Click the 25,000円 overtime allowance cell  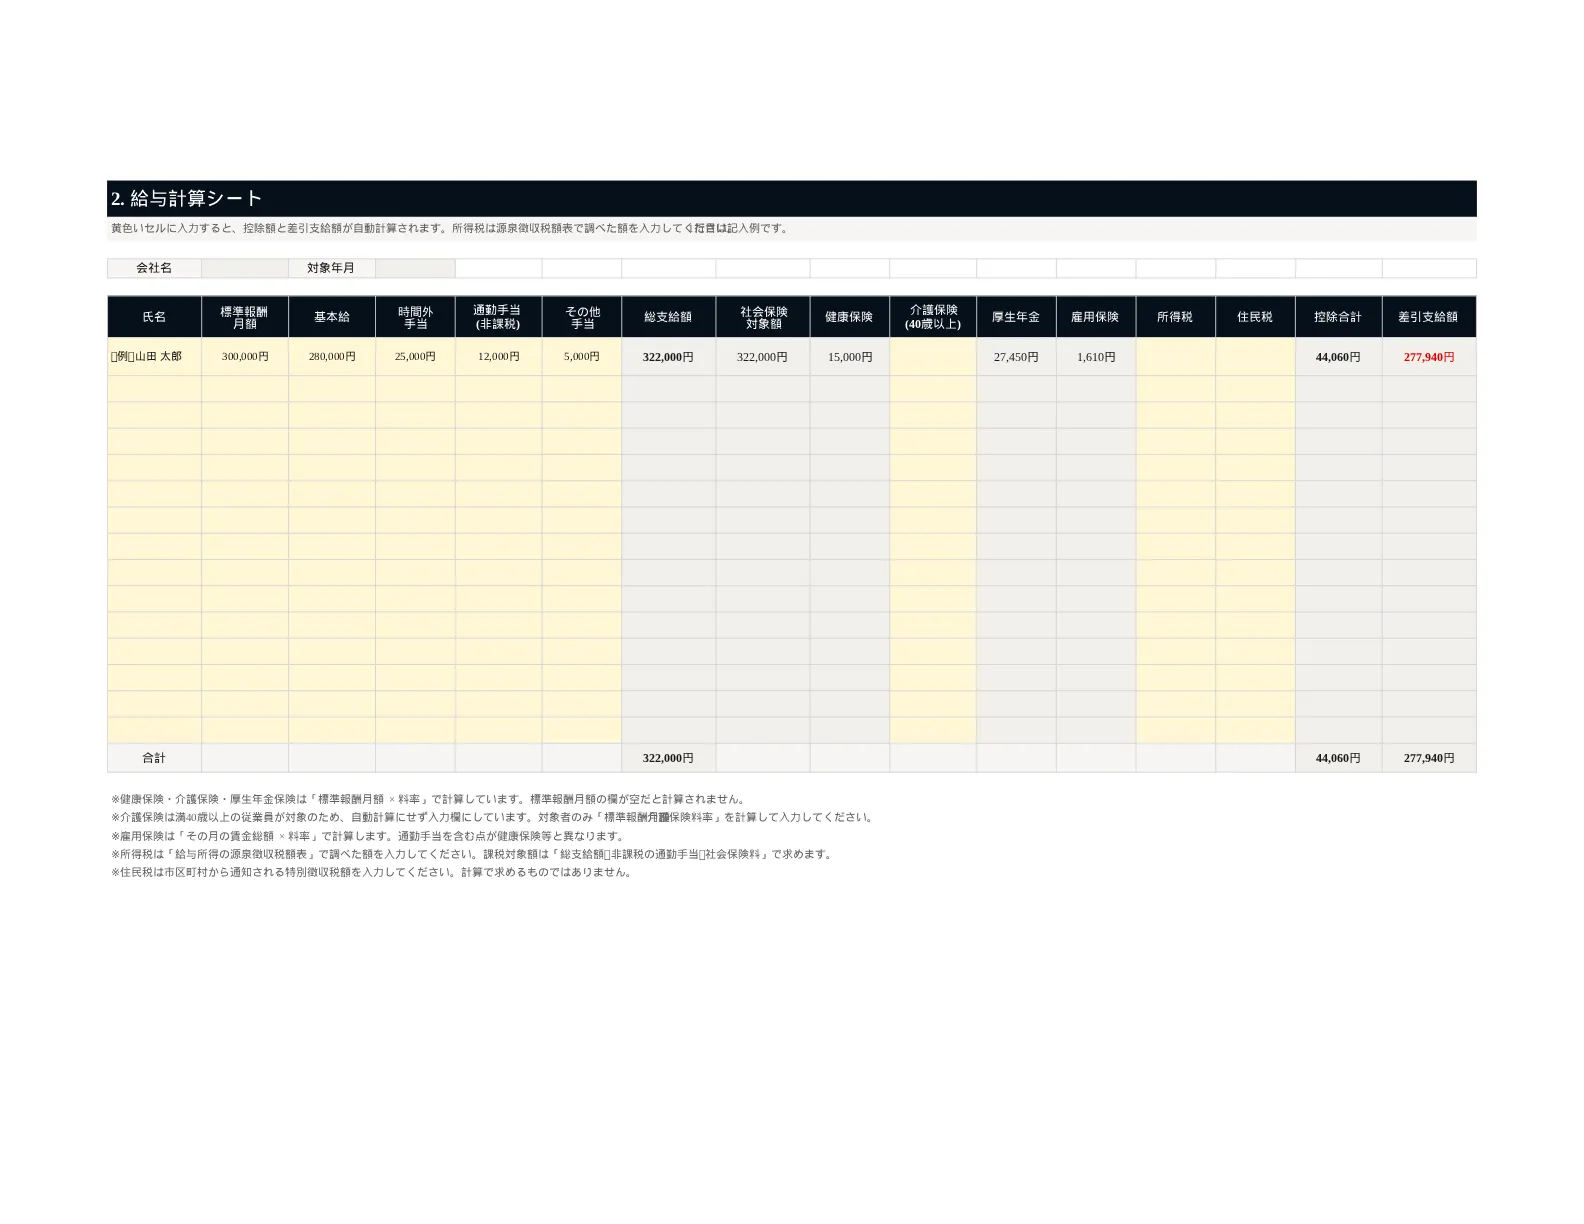point(415,357)
